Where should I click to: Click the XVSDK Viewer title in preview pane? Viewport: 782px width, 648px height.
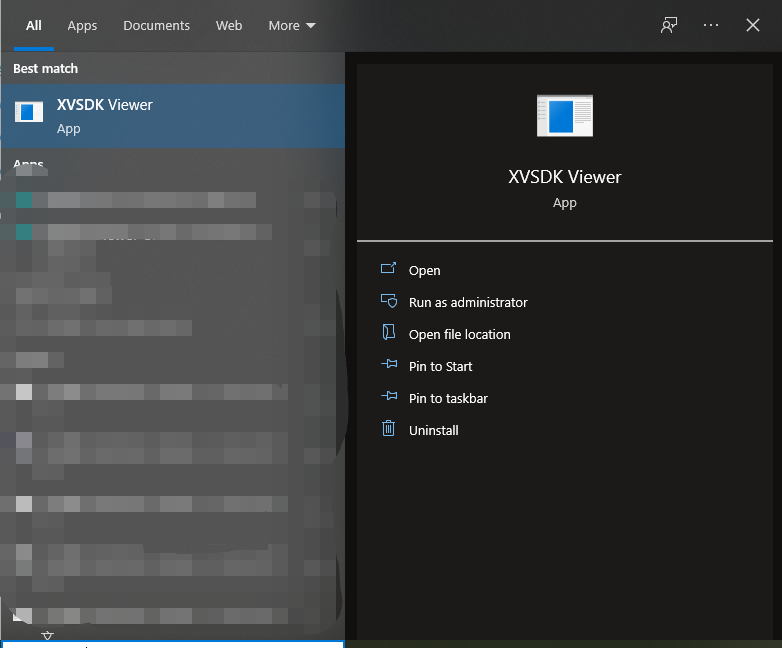(x=565, y=177)
